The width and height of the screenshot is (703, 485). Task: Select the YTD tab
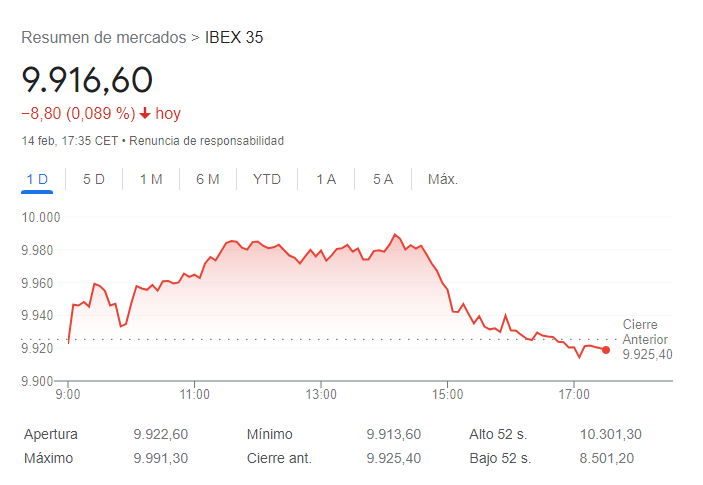267,179
